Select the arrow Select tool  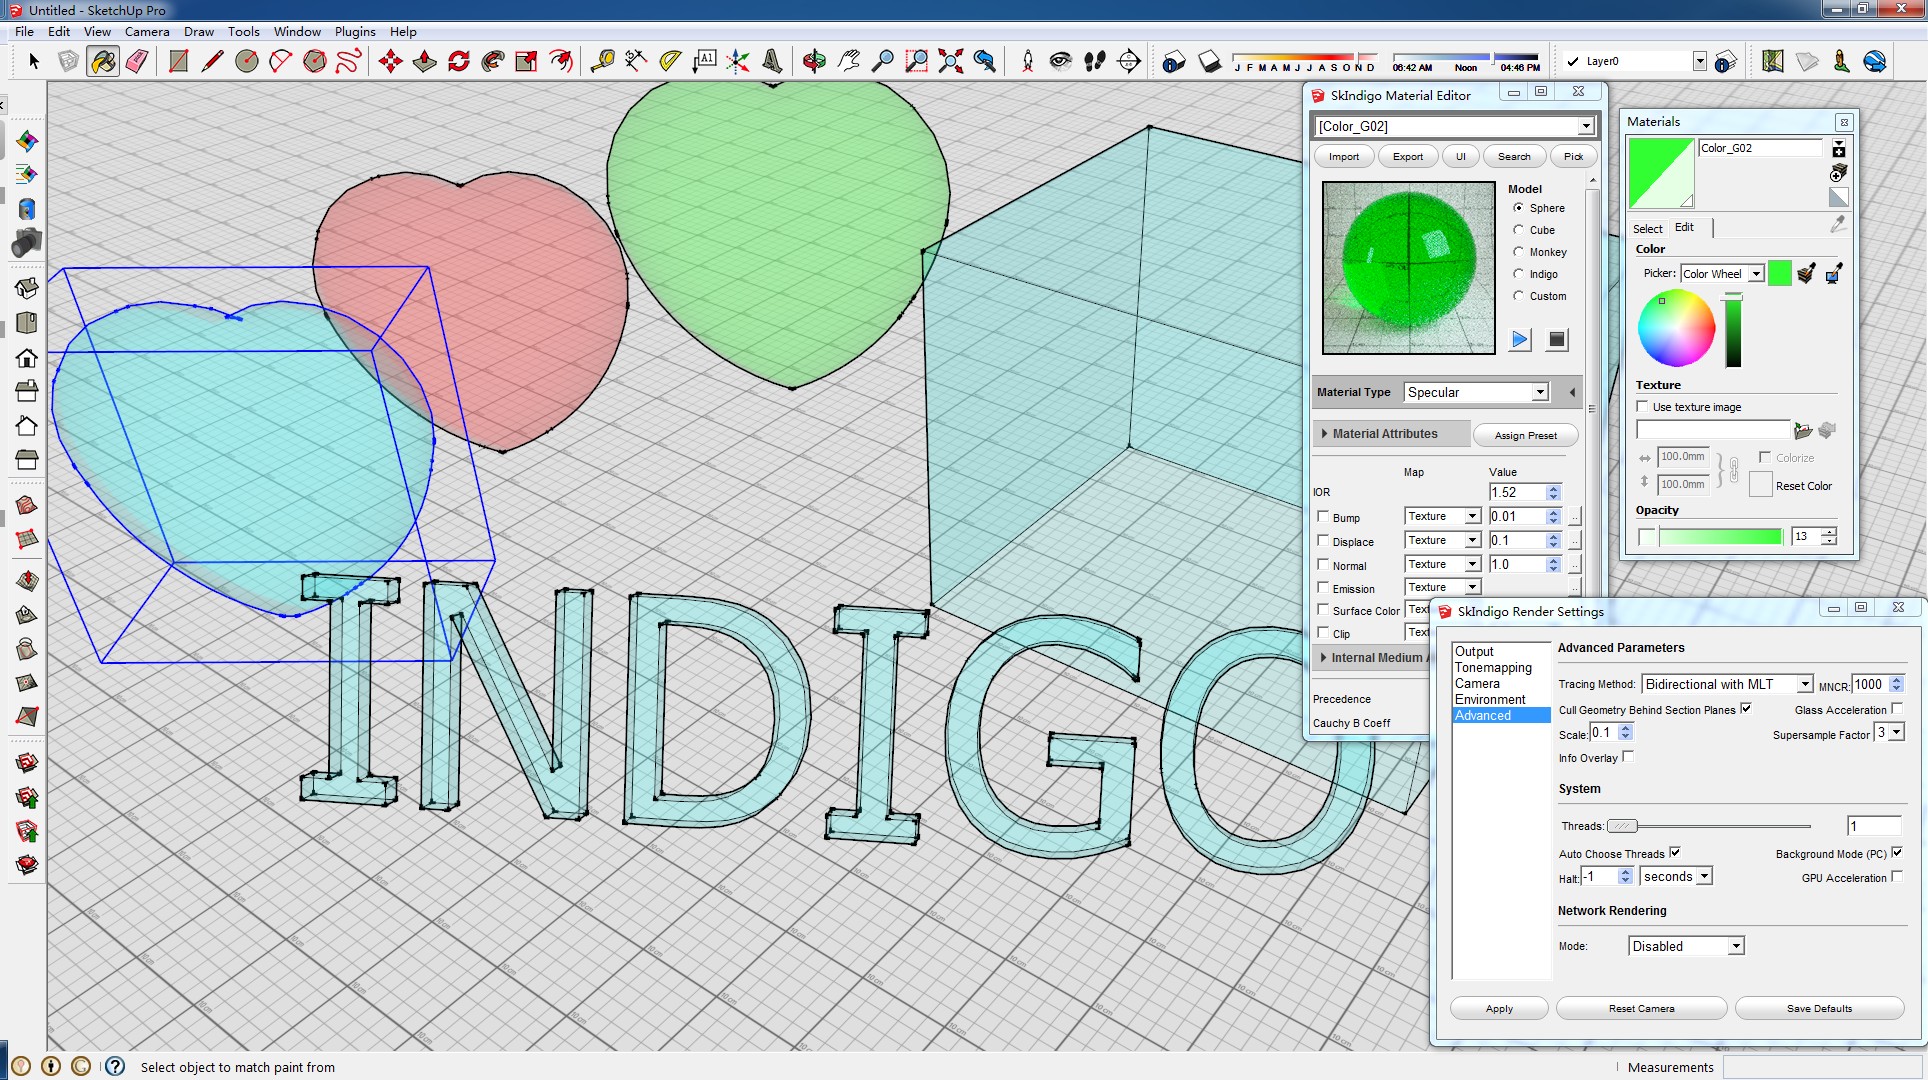click(x=33, y=62)
